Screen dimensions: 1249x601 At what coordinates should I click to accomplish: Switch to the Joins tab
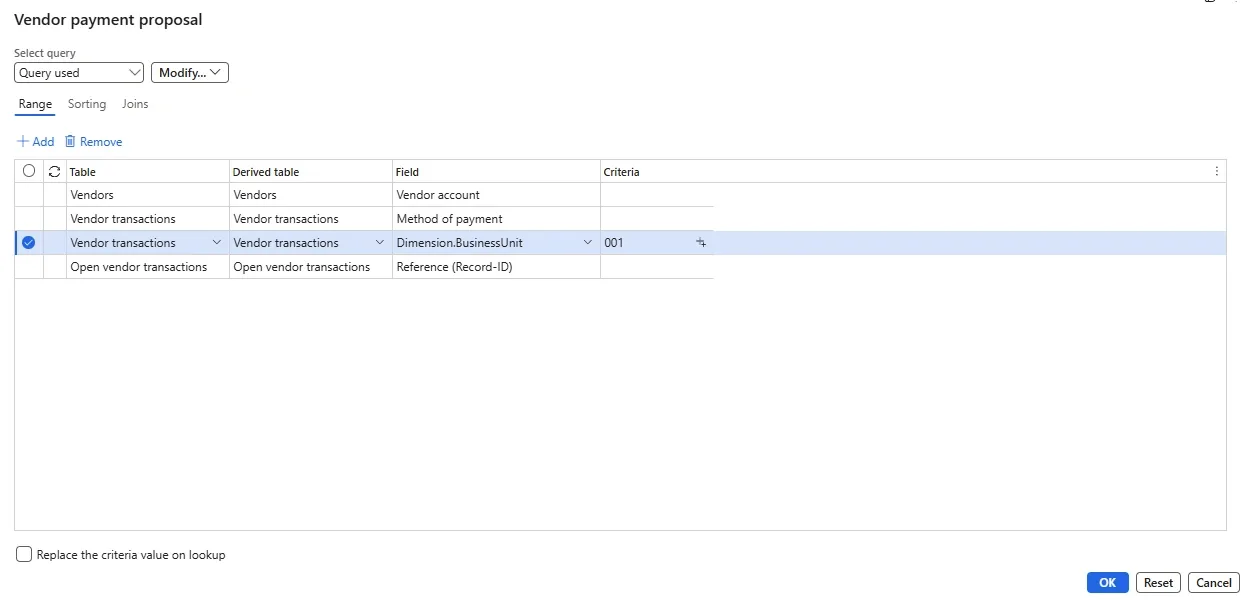coord(135,104)
